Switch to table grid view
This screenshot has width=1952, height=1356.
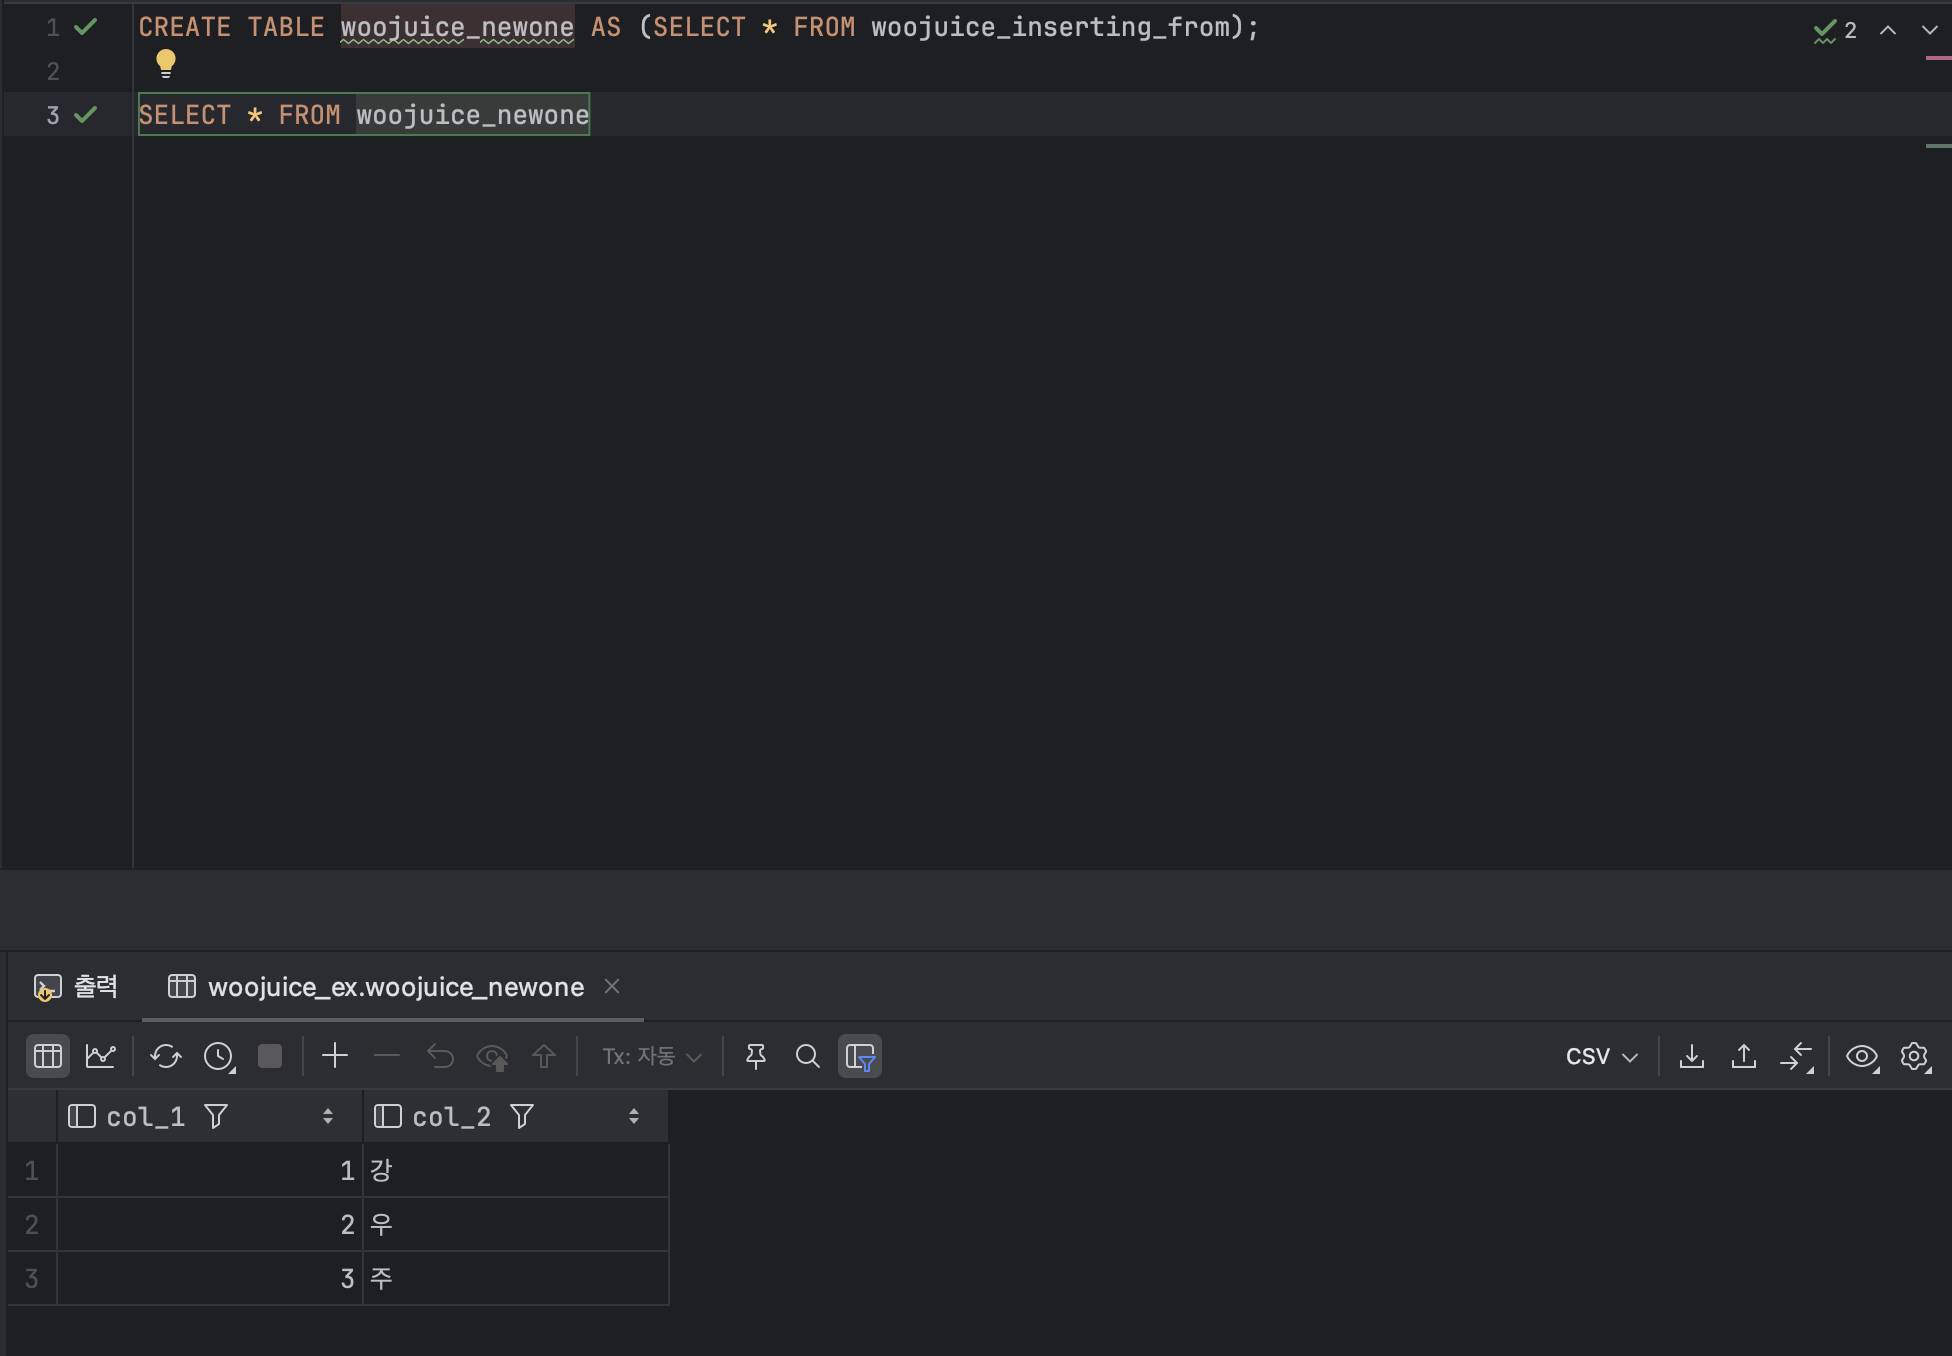pos(48,1056)
